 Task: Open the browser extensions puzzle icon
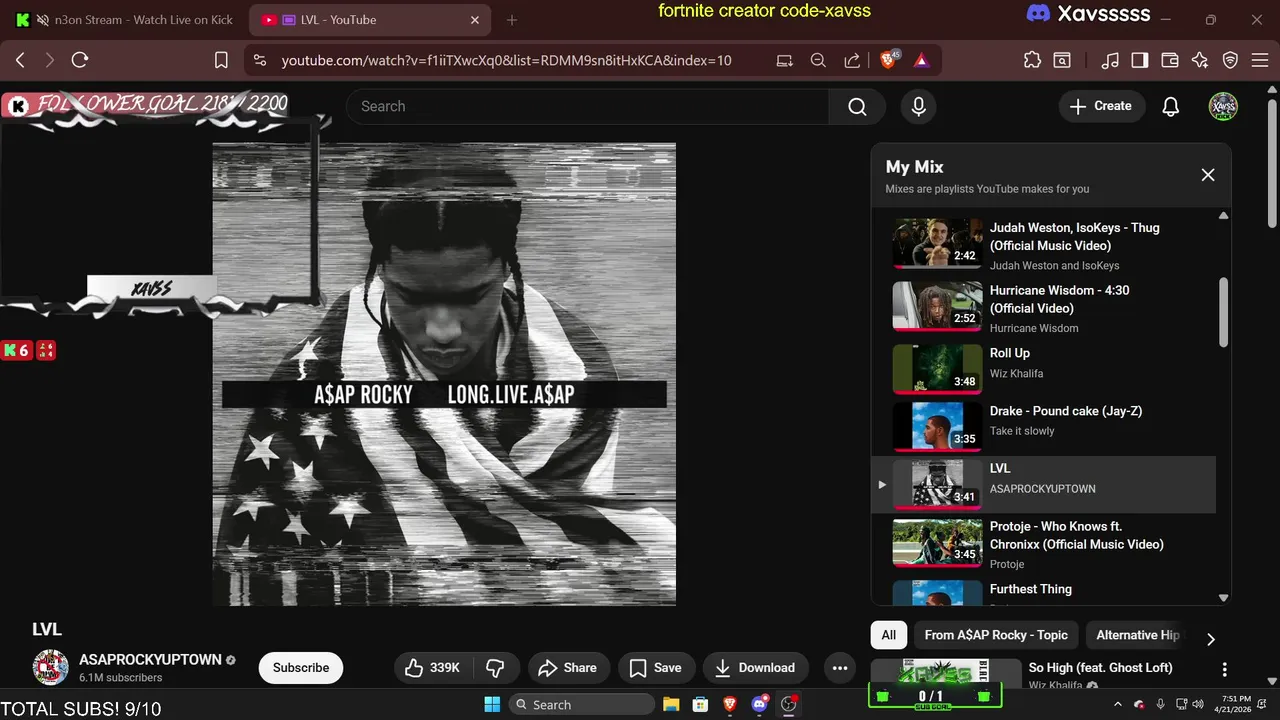pos(1032,60)
